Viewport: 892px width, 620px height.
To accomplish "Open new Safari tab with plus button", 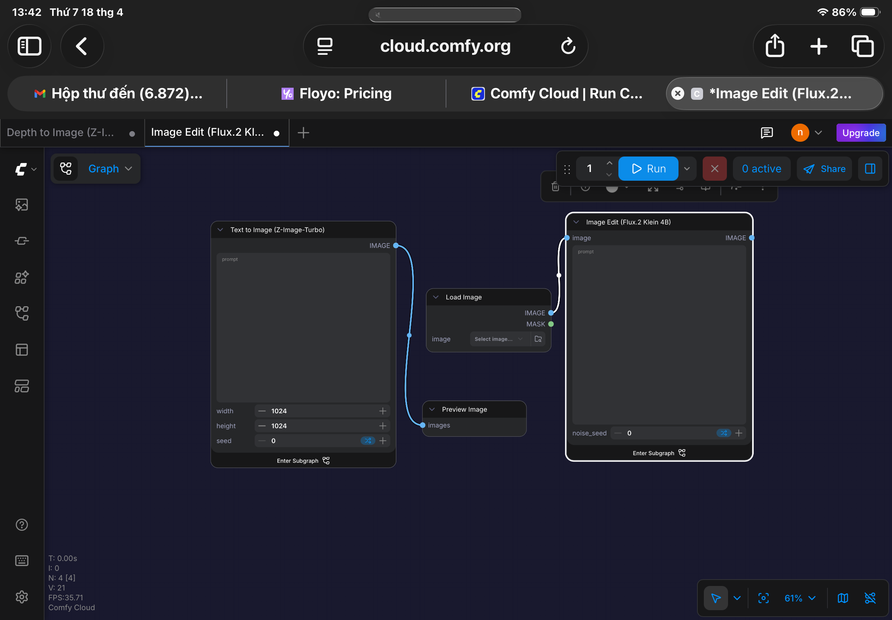I will [819, 46].
